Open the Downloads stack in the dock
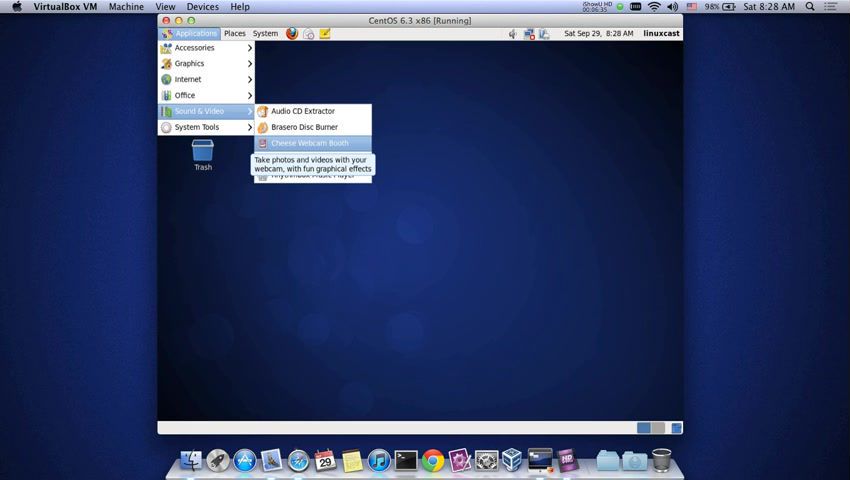 635,460
